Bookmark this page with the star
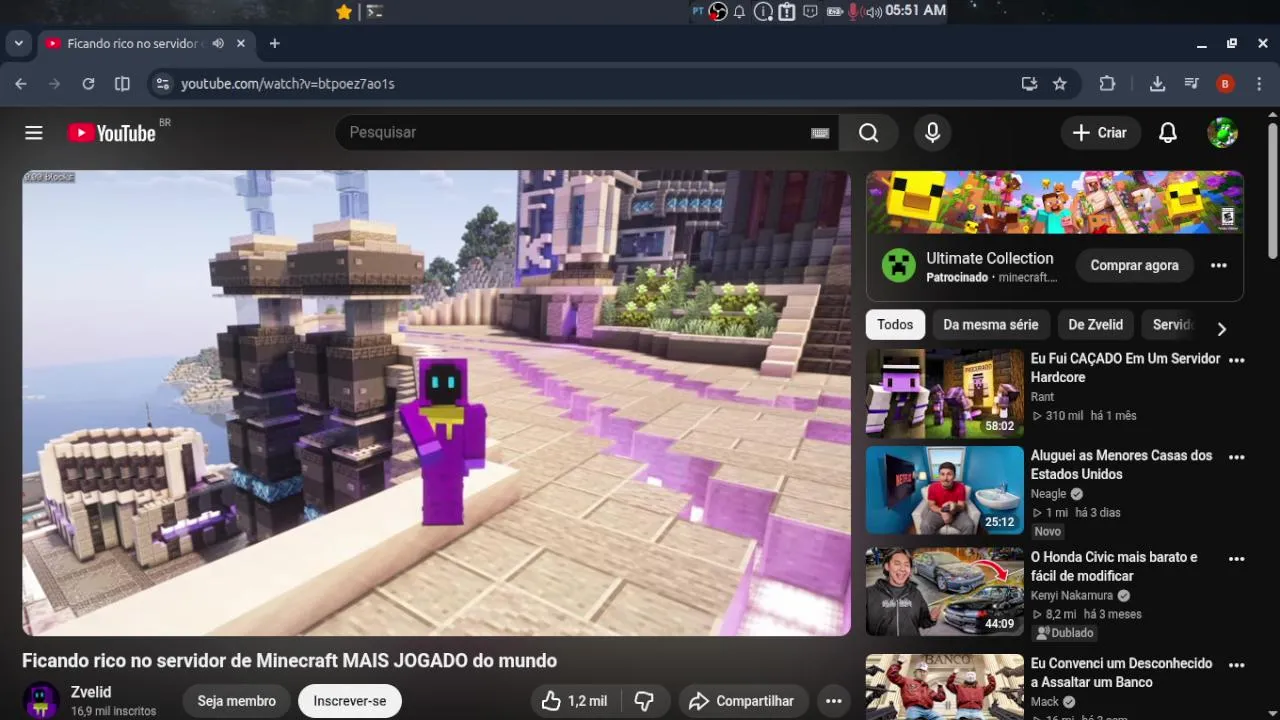This screenshot has width=1280, height=720. (x=1060, y=84)
